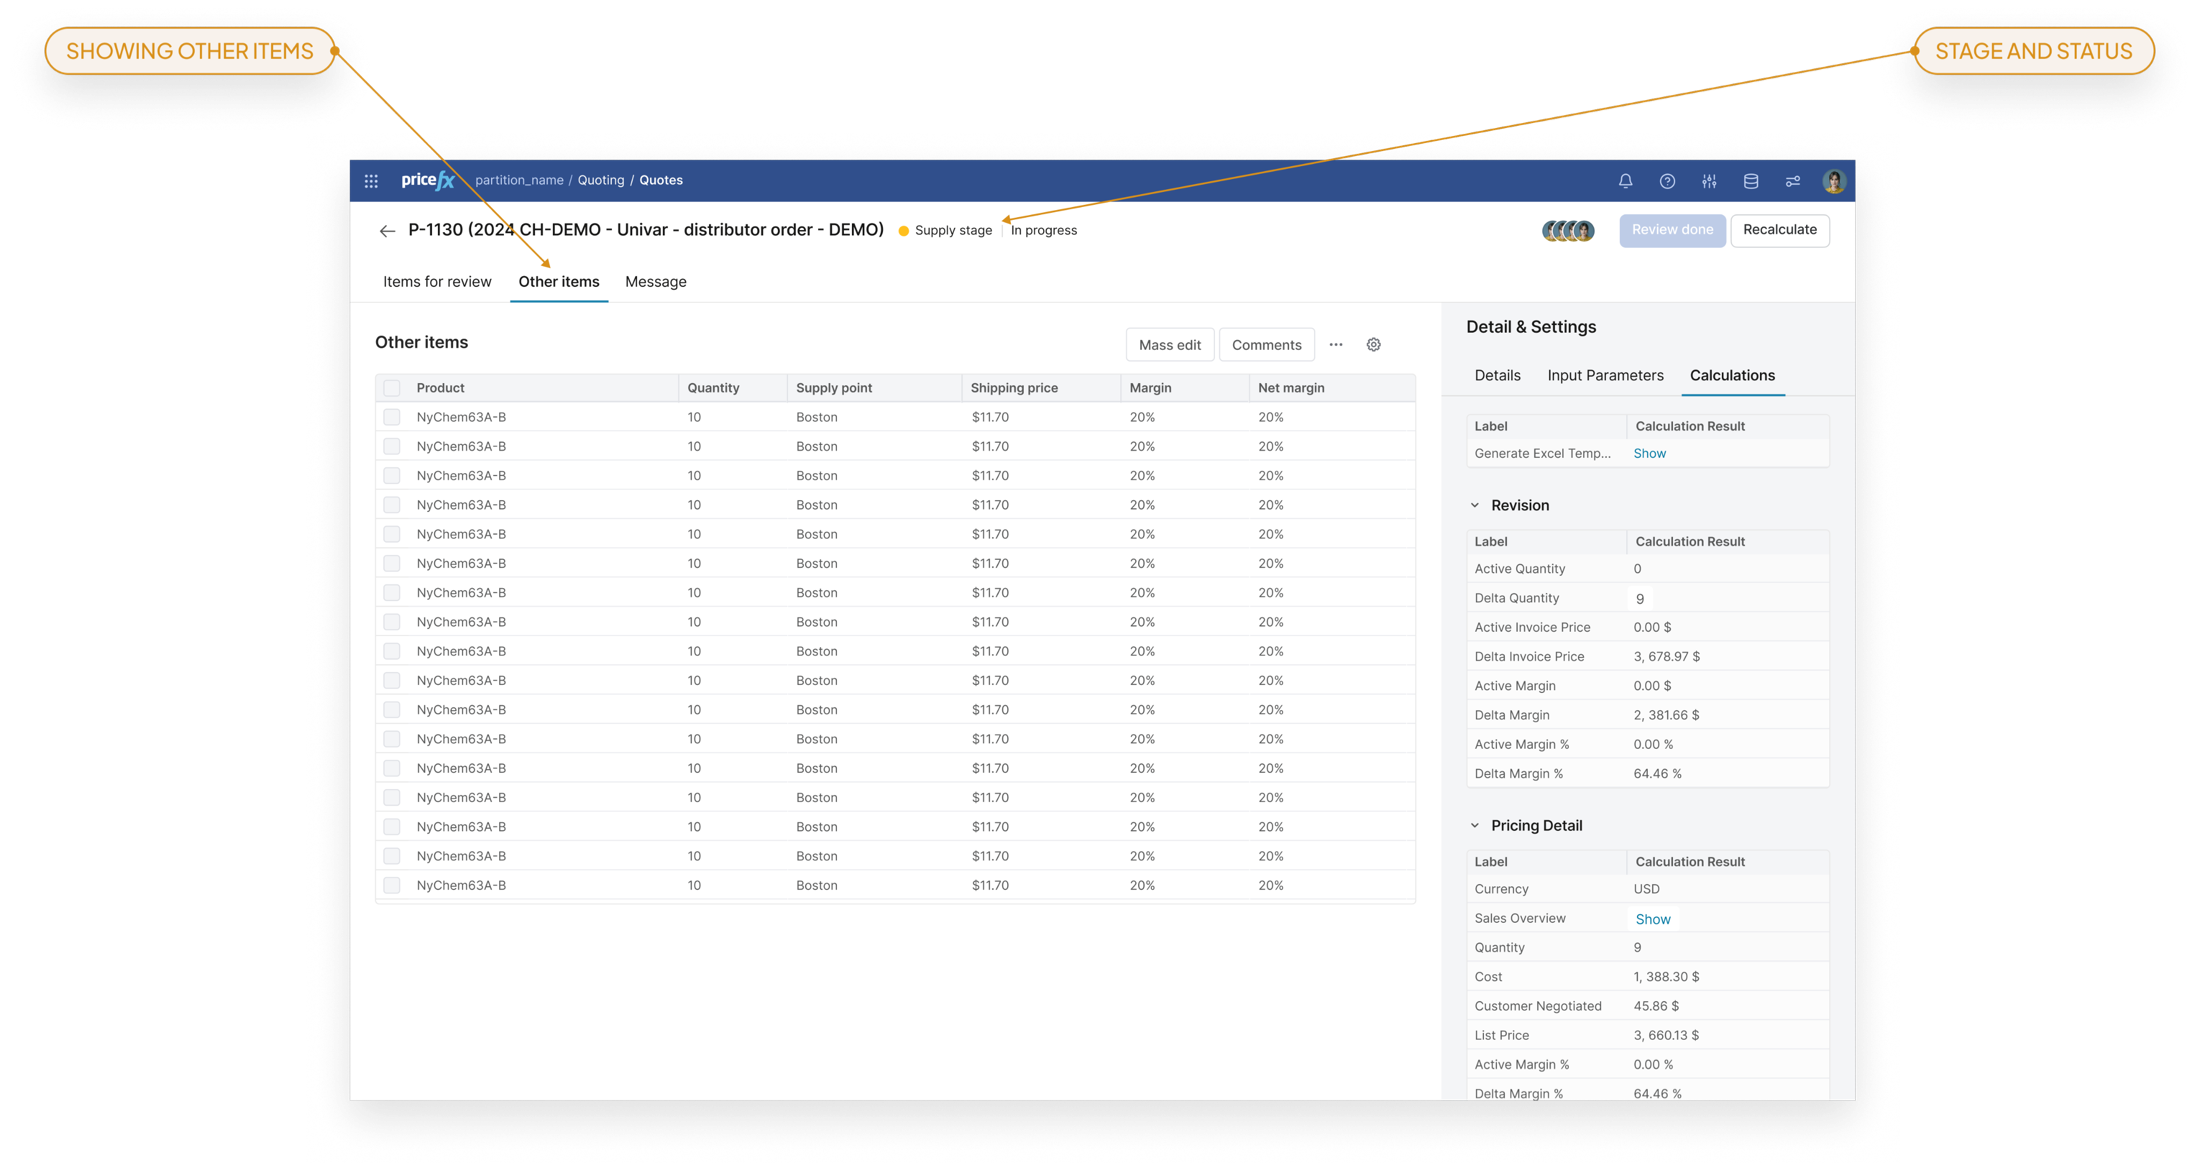Check the sixth NyChem63A-B row checkbox
This screenshot has height=1163, width=2200.
coord(392,563)
